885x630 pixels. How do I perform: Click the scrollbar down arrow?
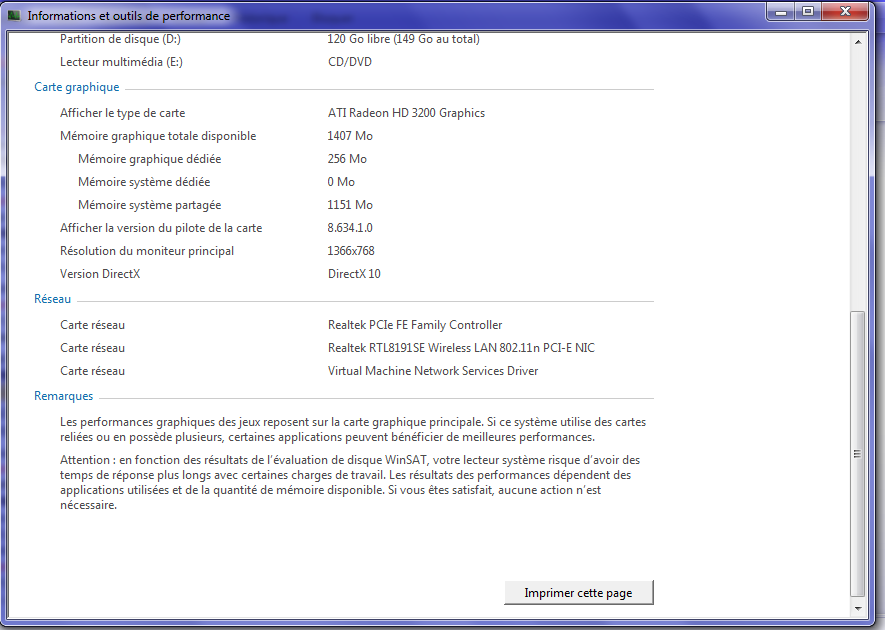coord(858,608)
